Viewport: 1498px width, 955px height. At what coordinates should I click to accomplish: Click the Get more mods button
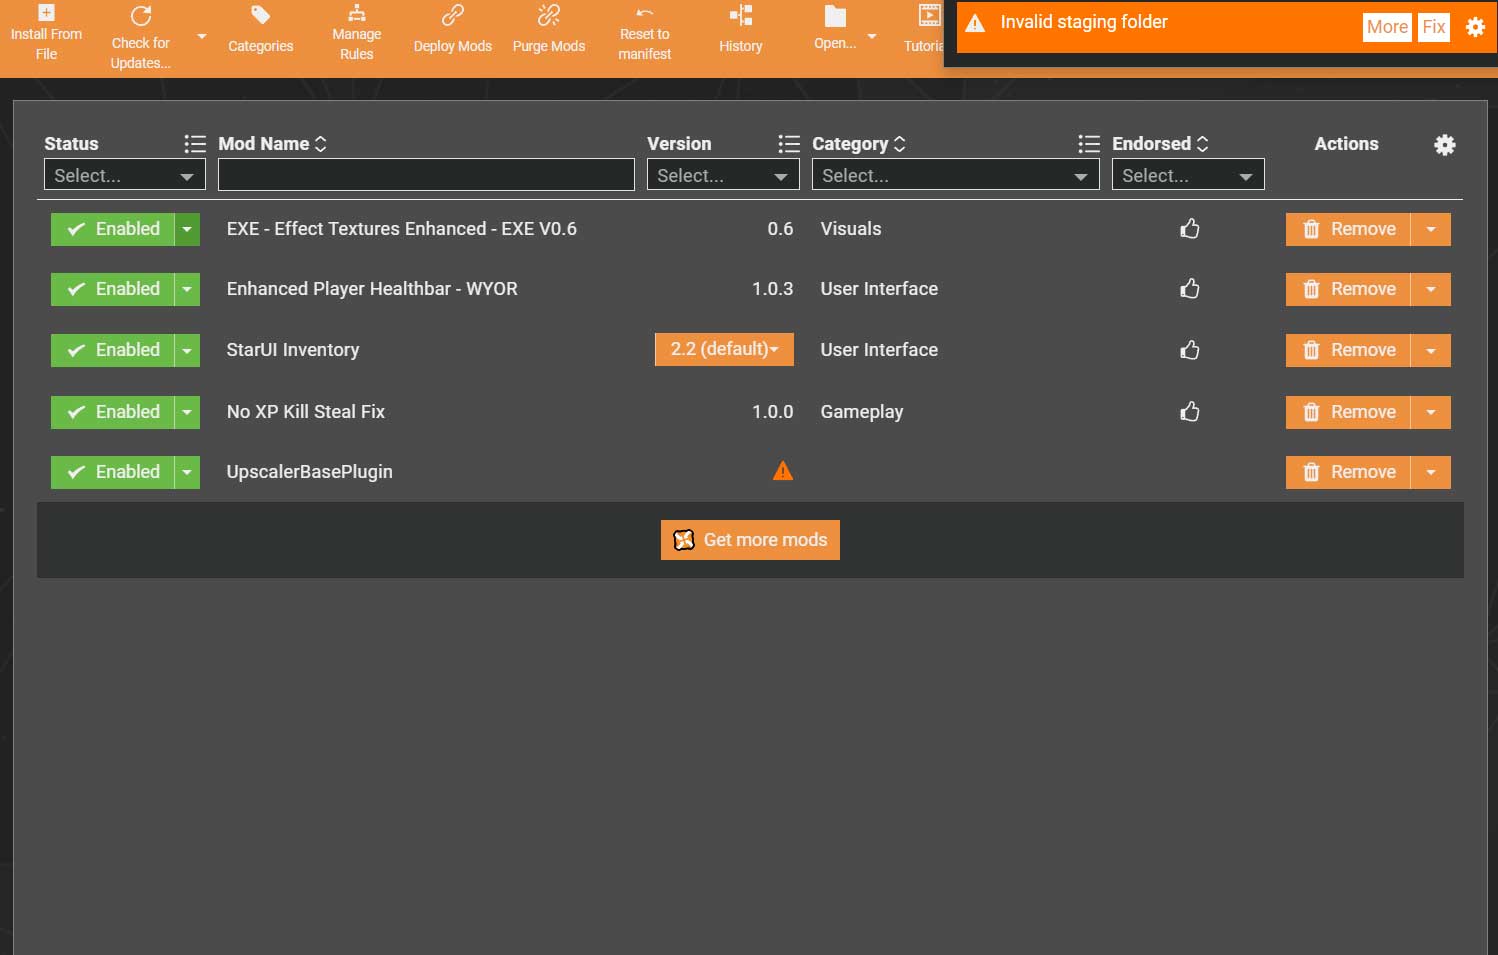coord(750,540)
